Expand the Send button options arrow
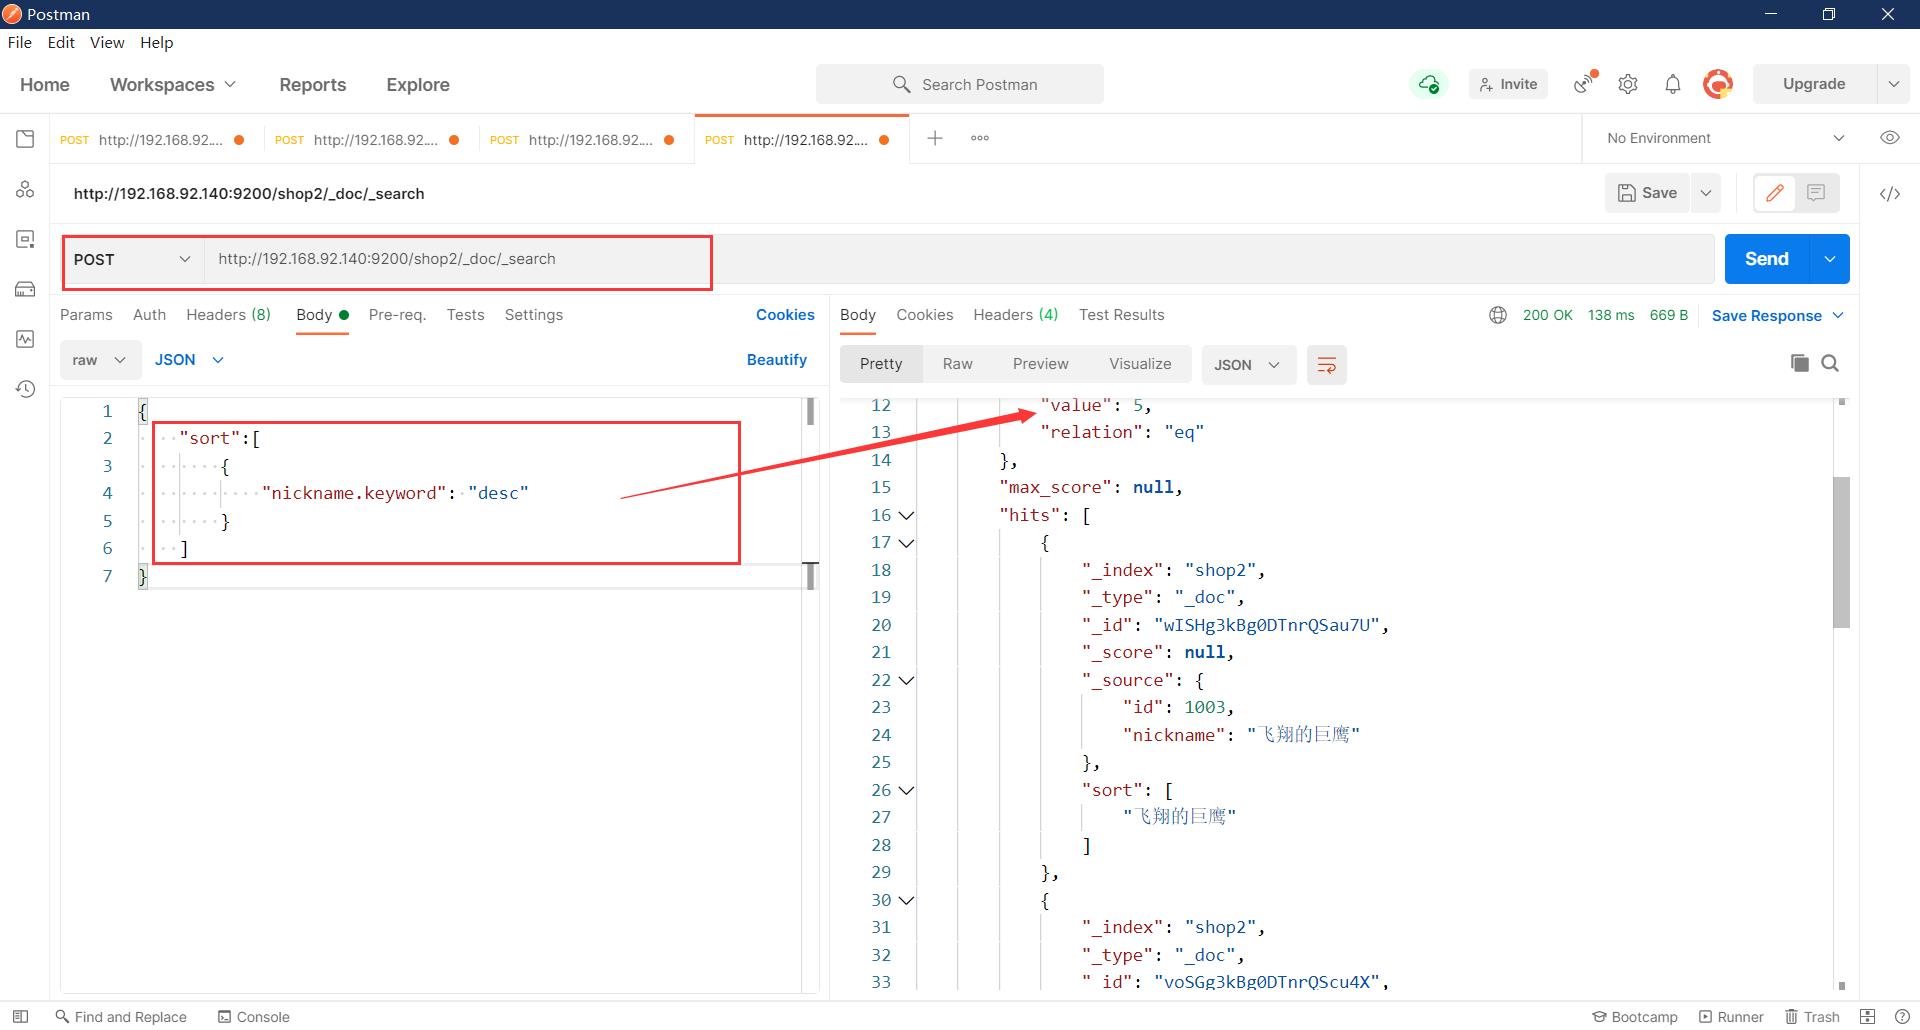The width and height of the screenshot is (1920, 1030). point(1829,259)
